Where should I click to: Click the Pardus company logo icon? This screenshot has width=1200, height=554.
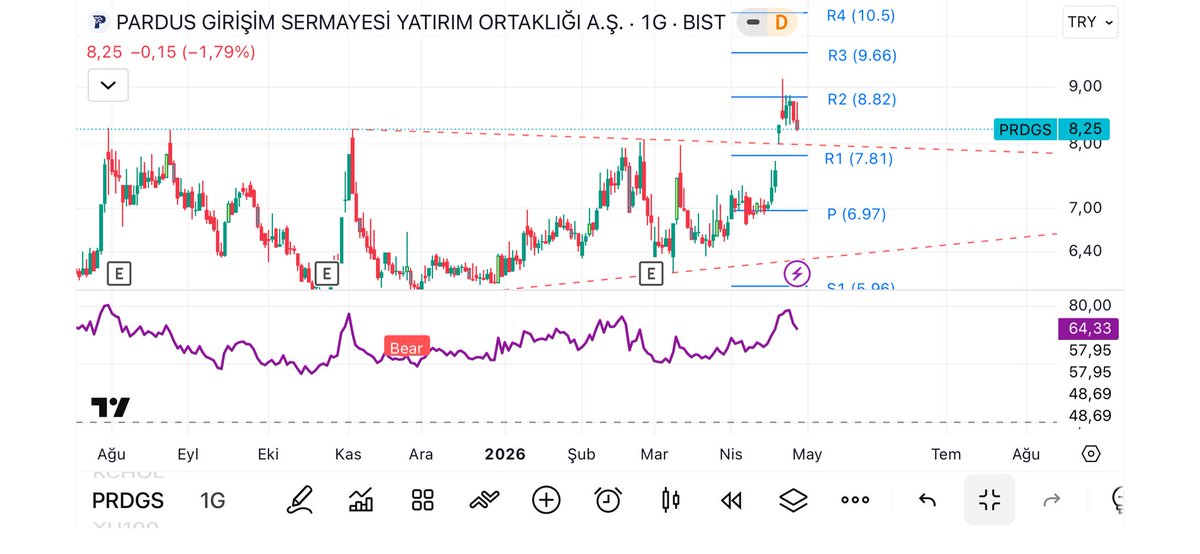98,22
